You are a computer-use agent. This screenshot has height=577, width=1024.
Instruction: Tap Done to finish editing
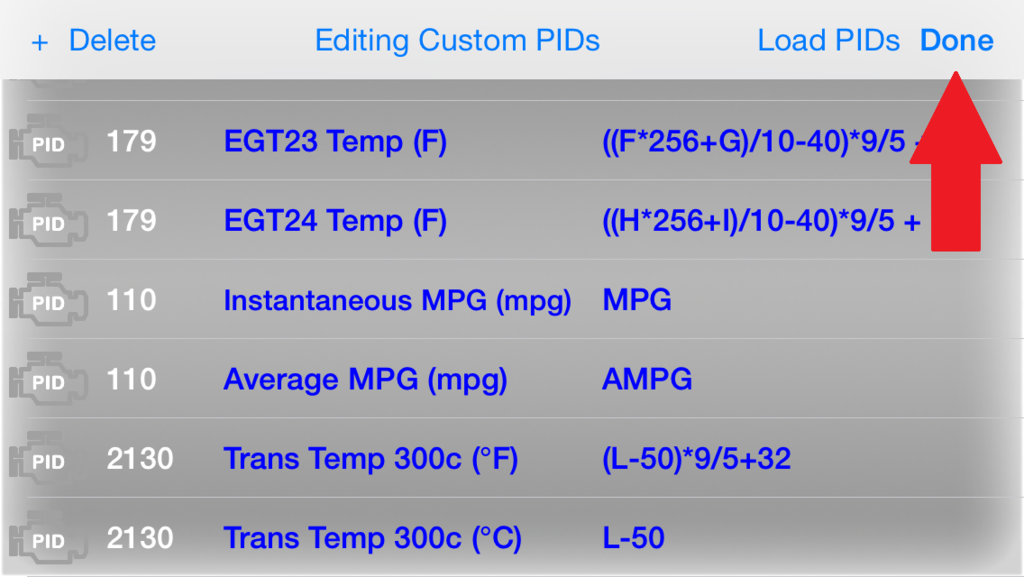(957, 40)
